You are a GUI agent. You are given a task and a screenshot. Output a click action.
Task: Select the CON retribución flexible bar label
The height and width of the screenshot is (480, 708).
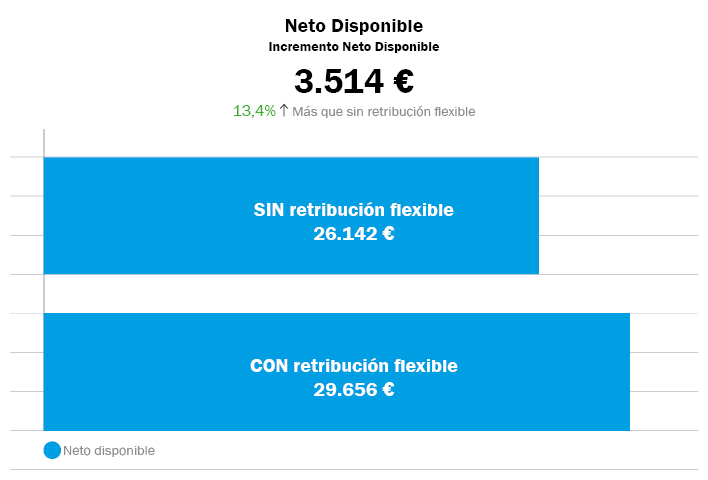coord(354,366)
